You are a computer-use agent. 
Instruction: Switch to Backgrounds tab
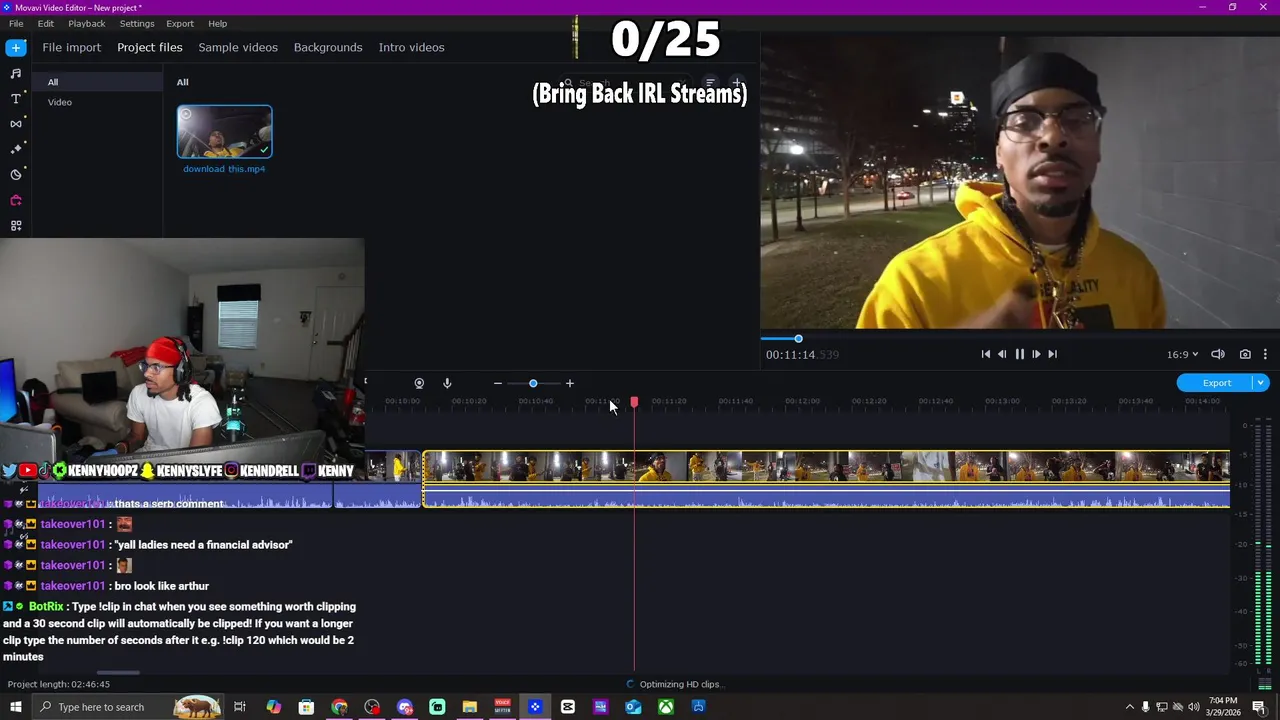tap(328, 47)
